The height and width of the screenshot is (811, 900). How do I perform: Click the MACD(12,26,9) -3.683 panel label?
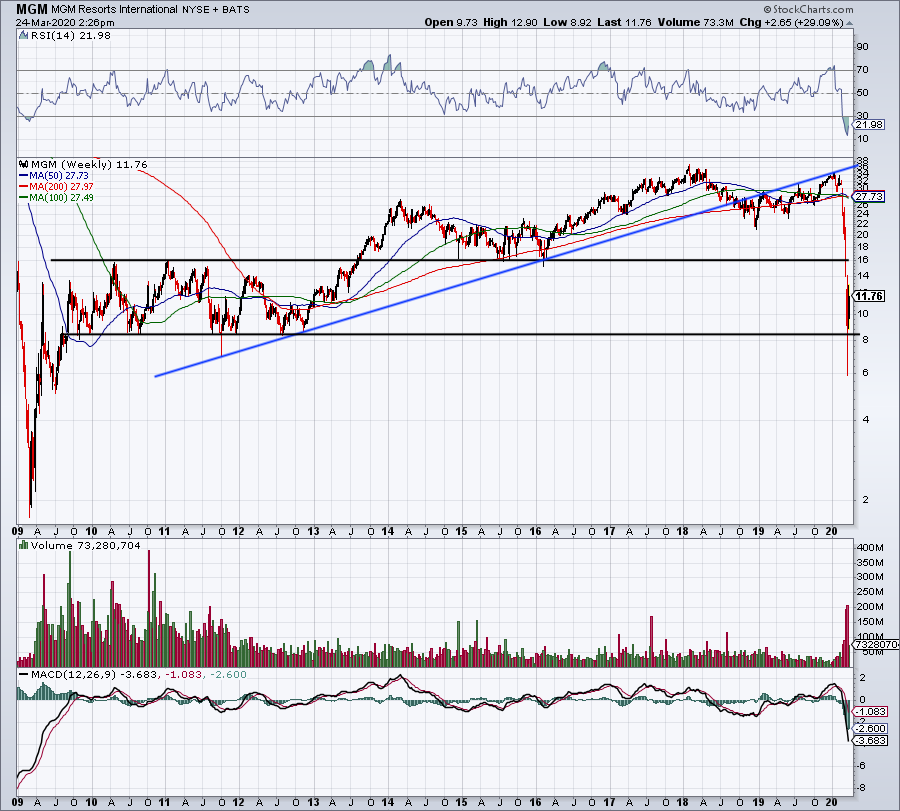point(94,674)
